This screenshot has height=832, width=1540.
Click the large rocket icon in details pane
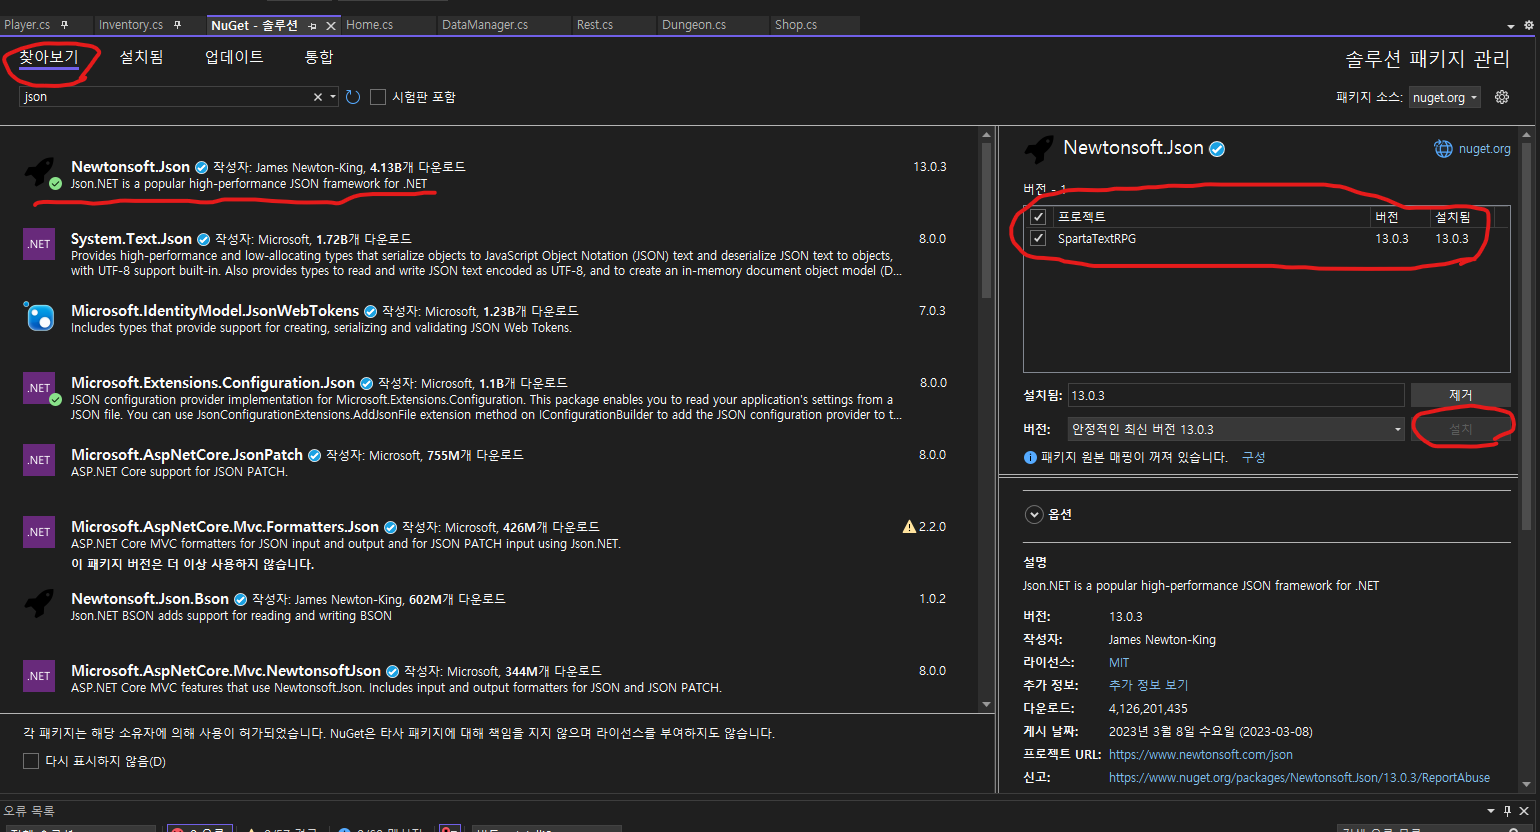[x=1039, y=150]
